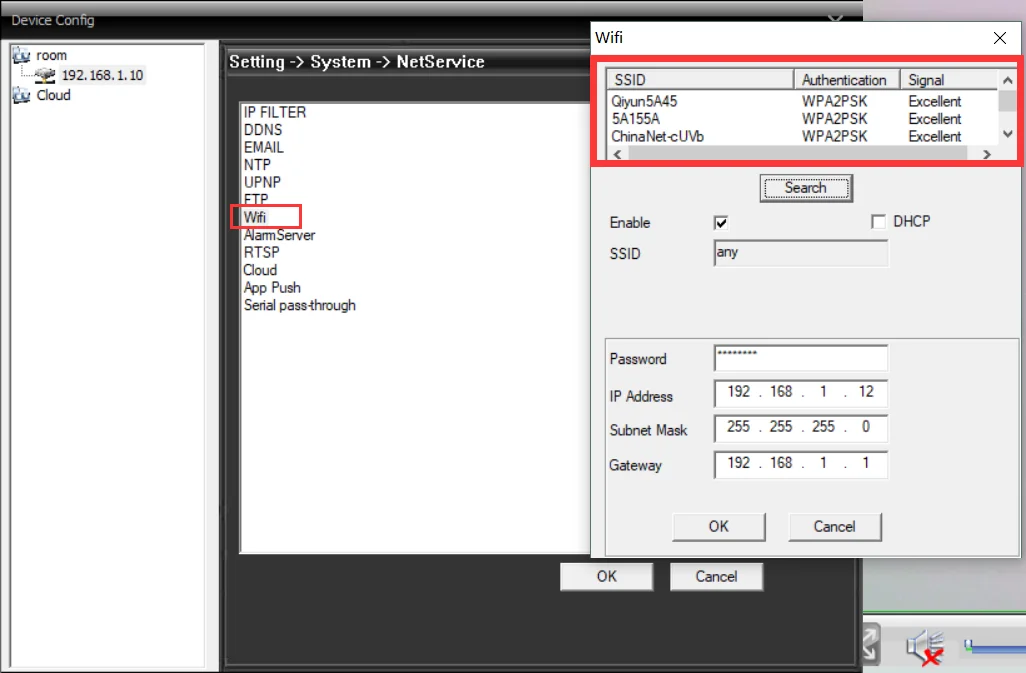This screenshot has width=1026, height=673.
Task: Open the RTSP entry in NetService list
Action: click(x=262, y=252)
